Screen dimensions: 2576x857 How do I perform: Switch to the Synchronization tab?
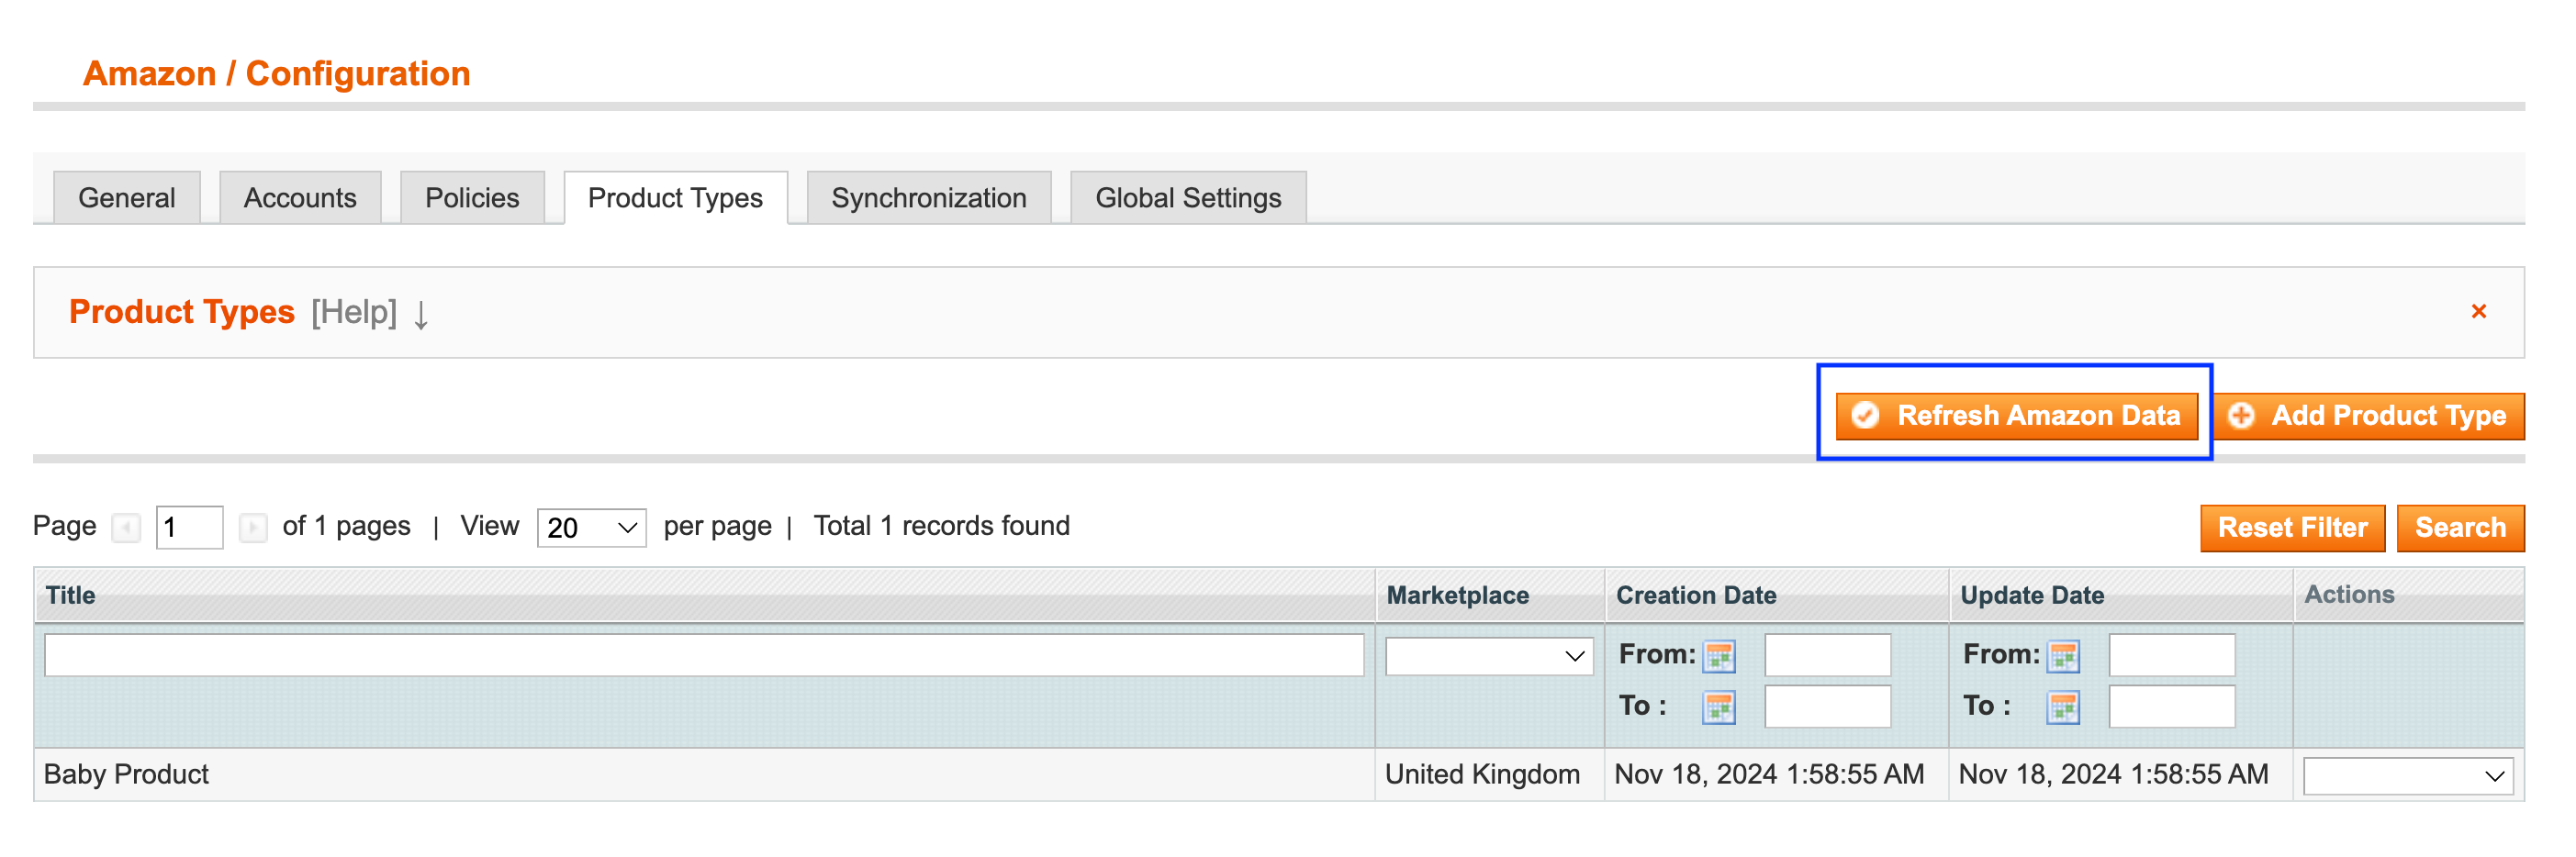click(928, 198)
